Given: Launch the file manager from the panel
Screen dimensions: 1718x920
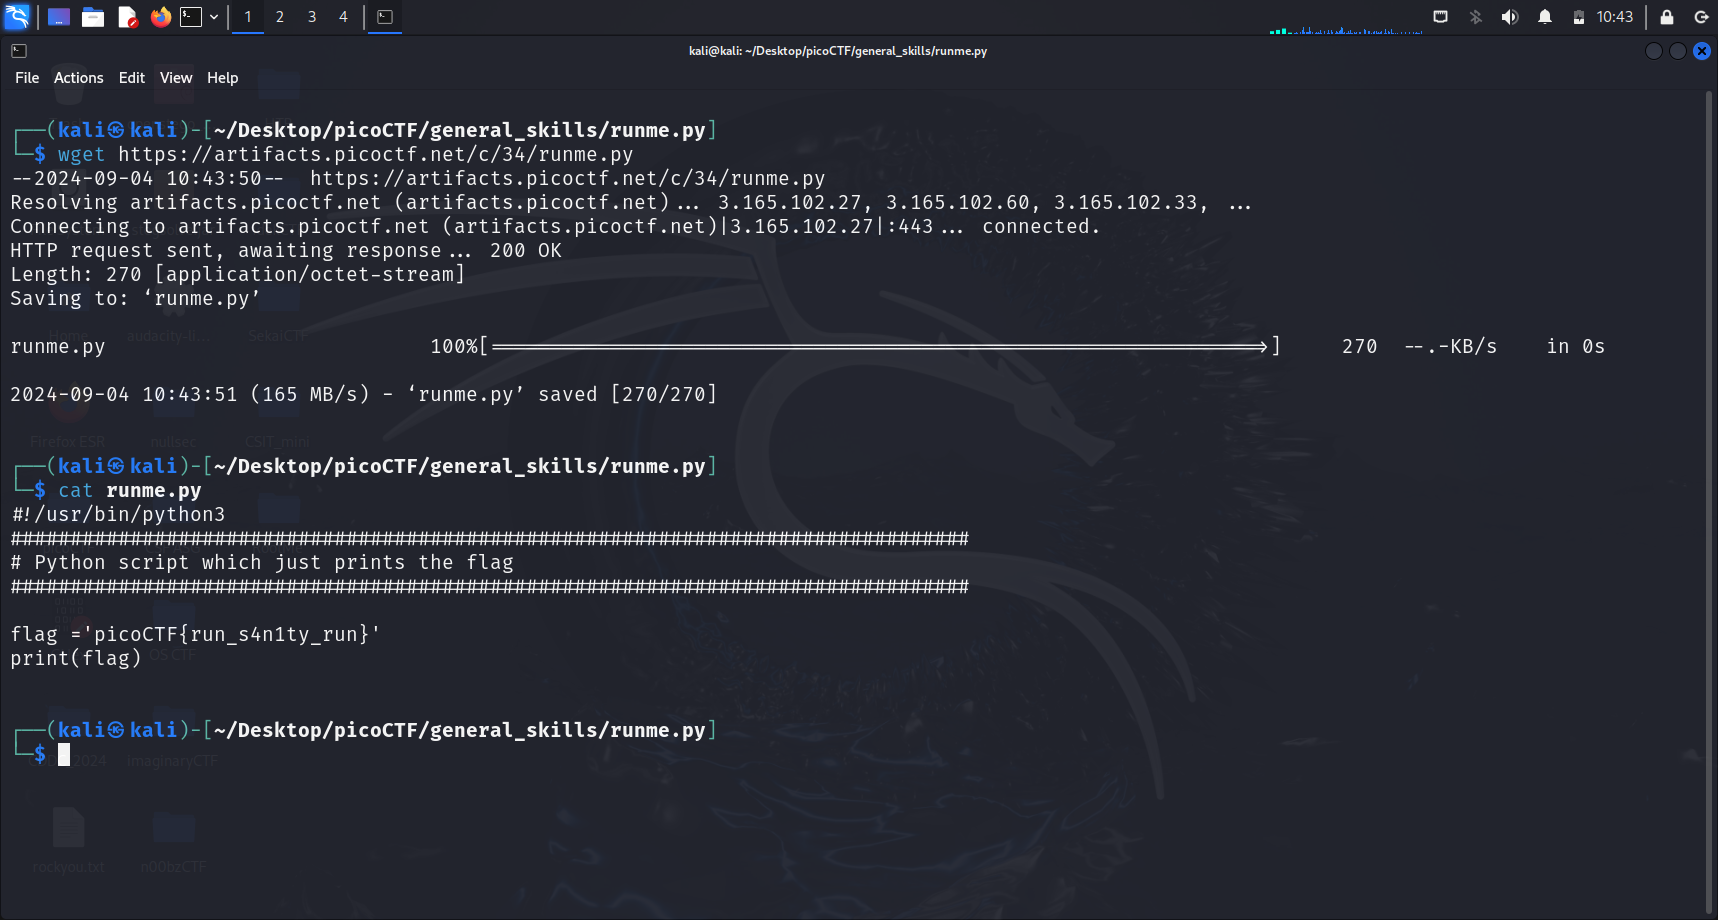Looking at the screenshot, I should tap(93, 17).
